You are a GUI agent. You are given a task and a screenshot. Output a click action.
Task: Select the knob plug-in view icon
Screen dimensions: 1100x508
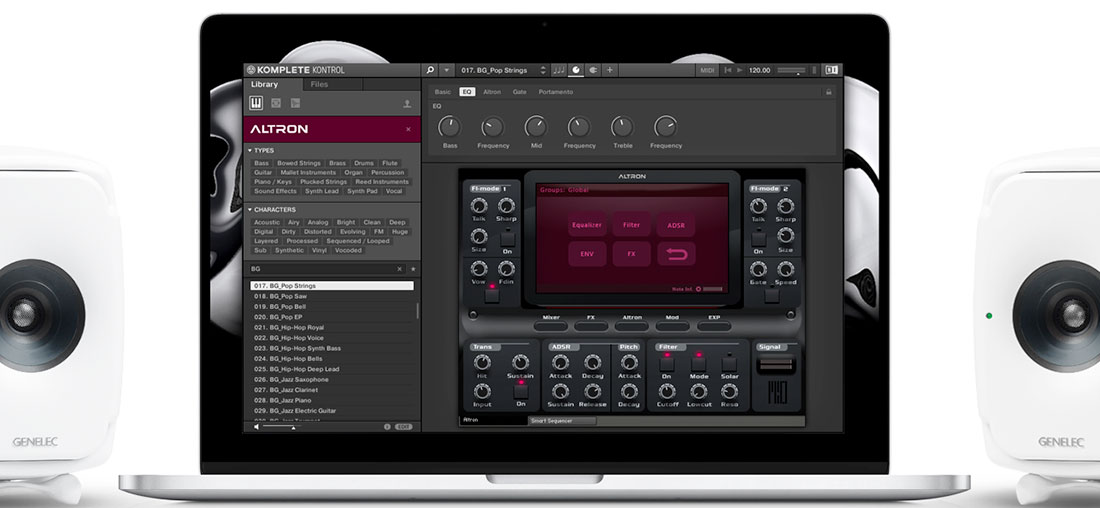tap(576, 70)
